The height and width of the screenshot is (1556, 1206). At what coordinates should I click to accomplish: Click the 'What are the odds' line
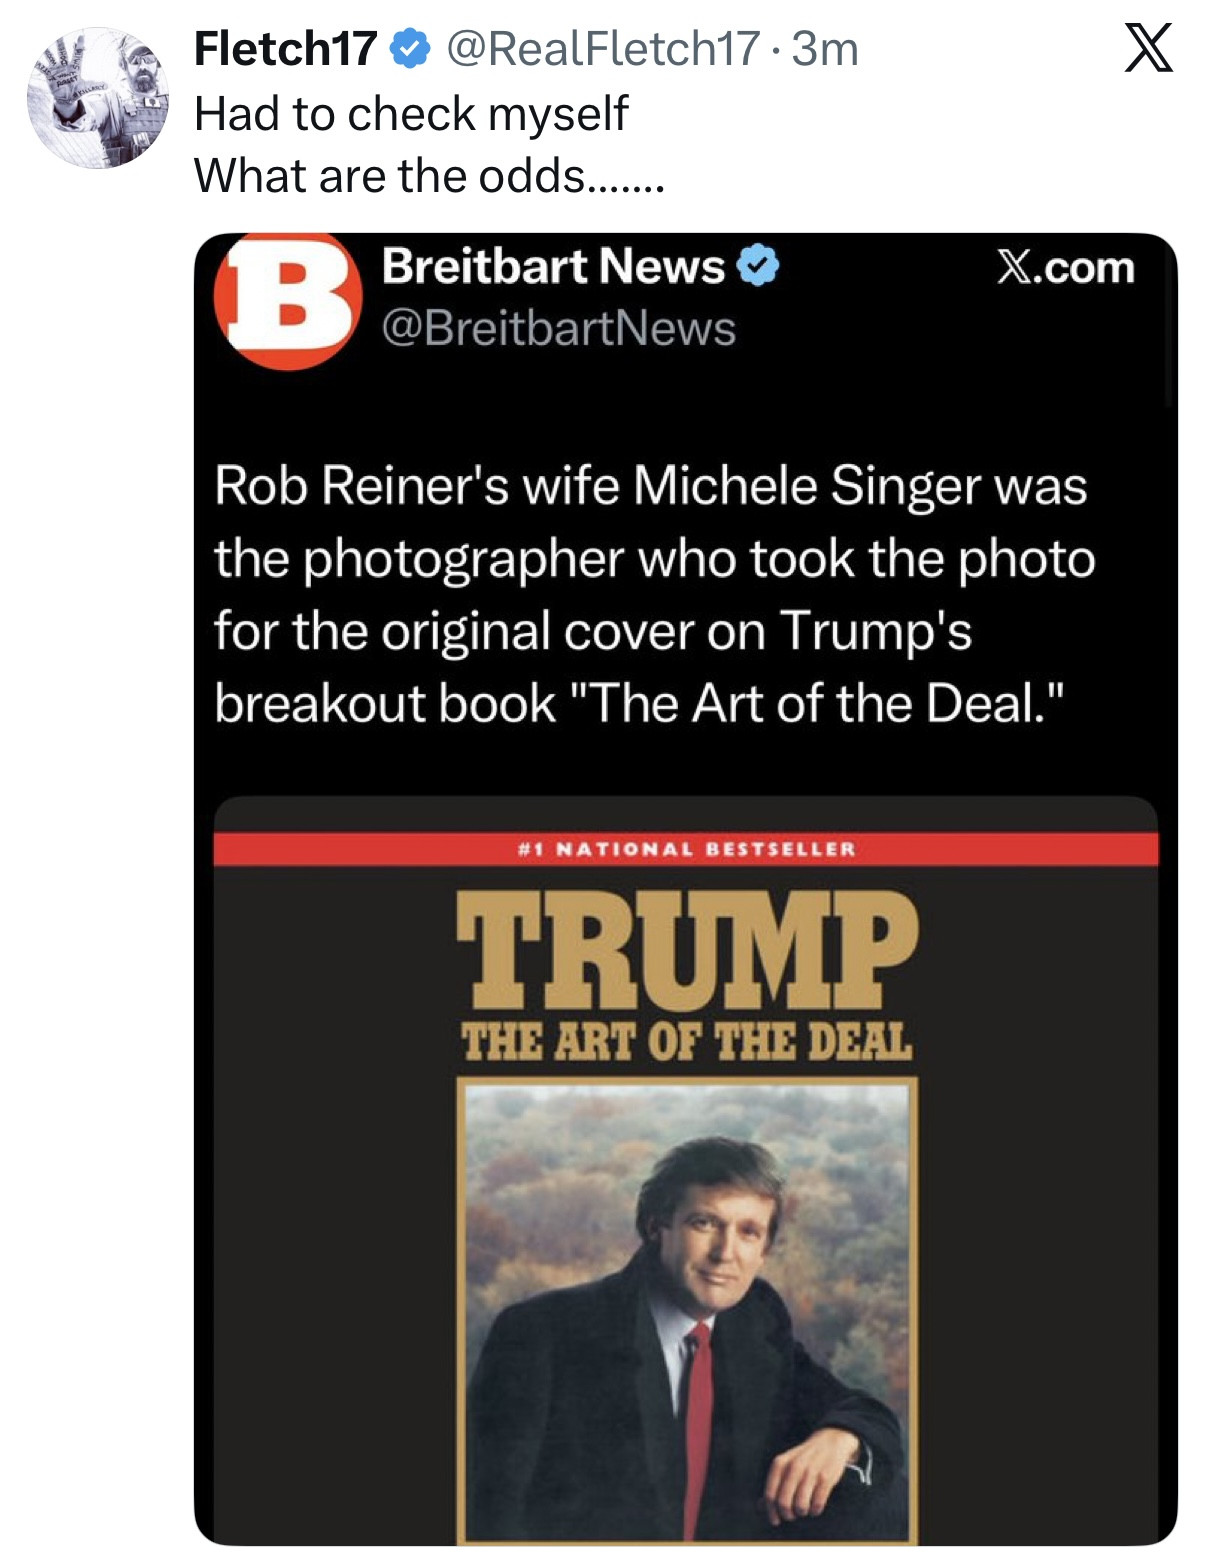[x=428, y=176]
